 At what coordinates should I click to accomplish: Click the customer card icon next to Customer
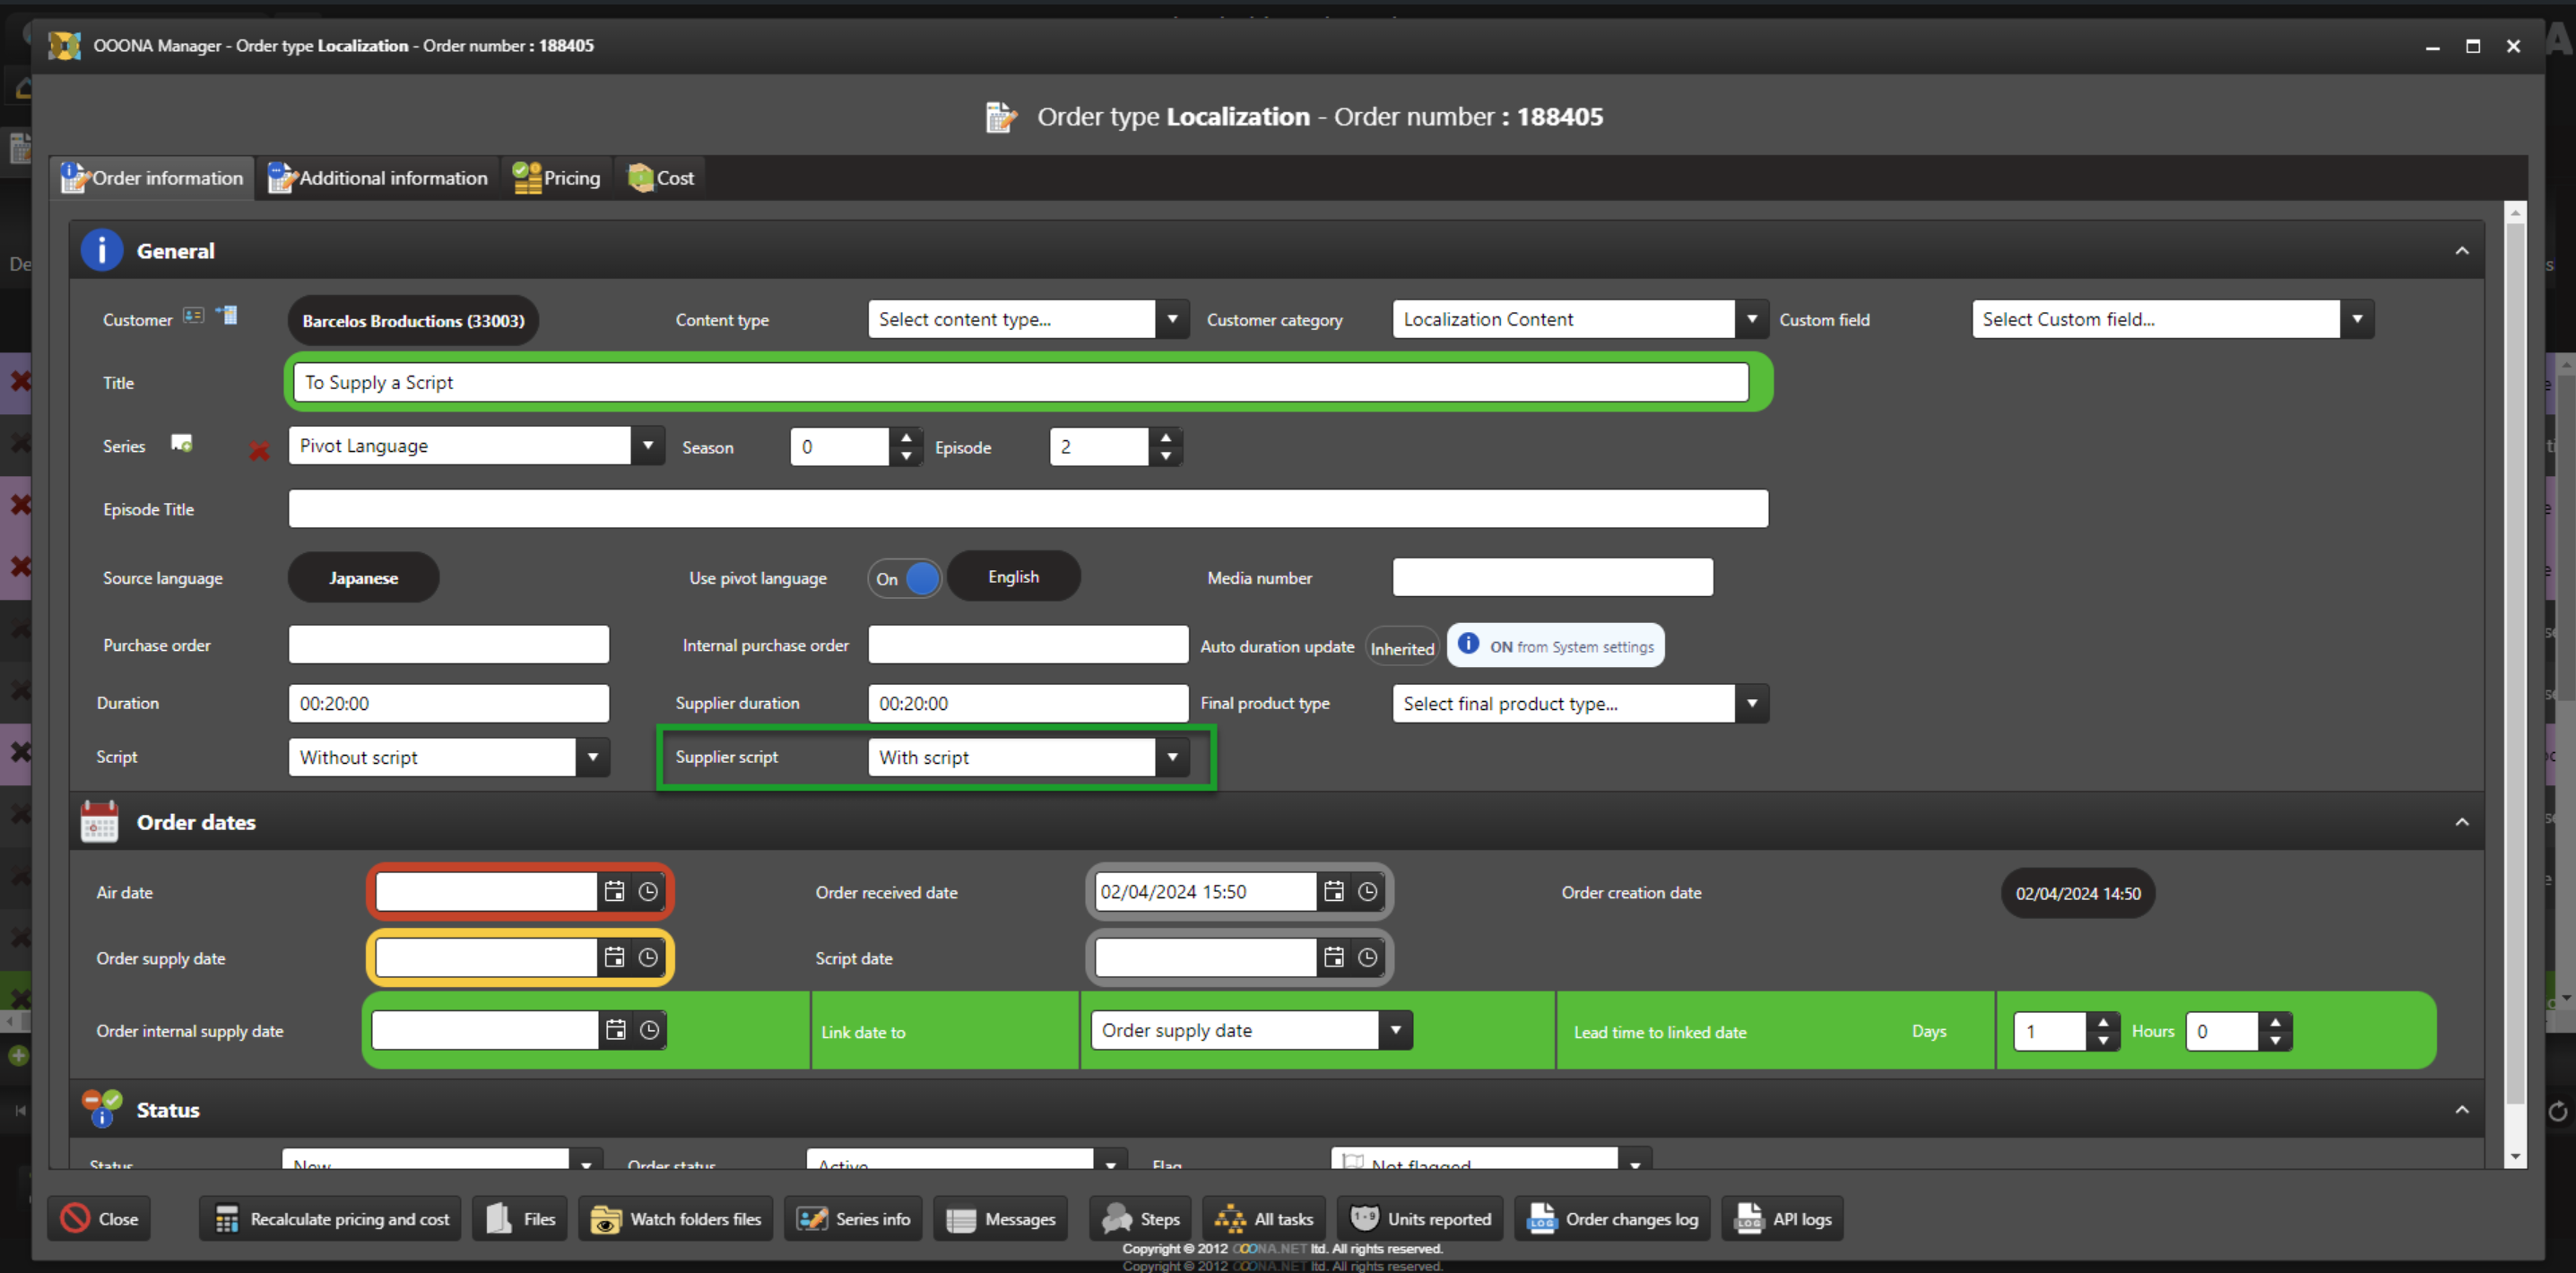point(193,316)
